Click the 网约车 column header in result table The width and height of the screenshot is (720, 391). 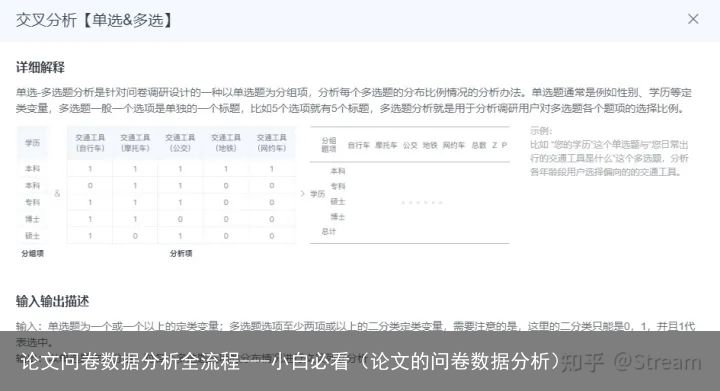coord(454,145)
